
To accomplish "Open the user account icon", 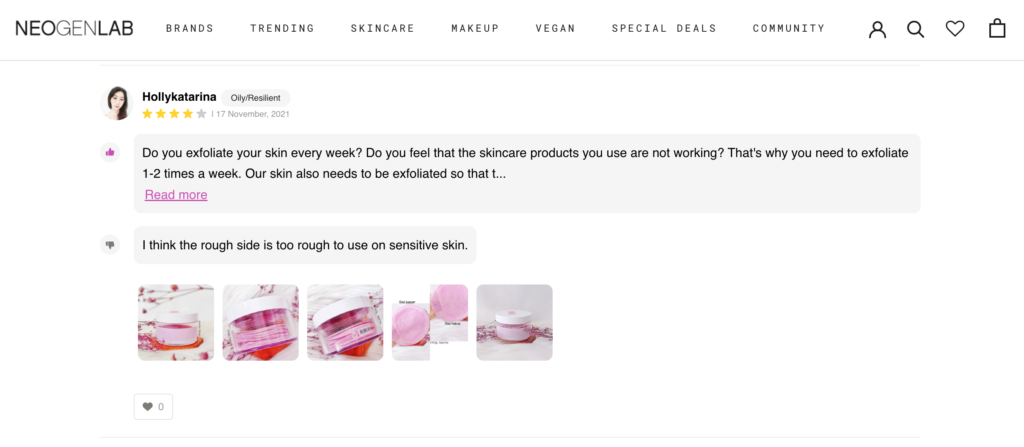I will 877,29.
